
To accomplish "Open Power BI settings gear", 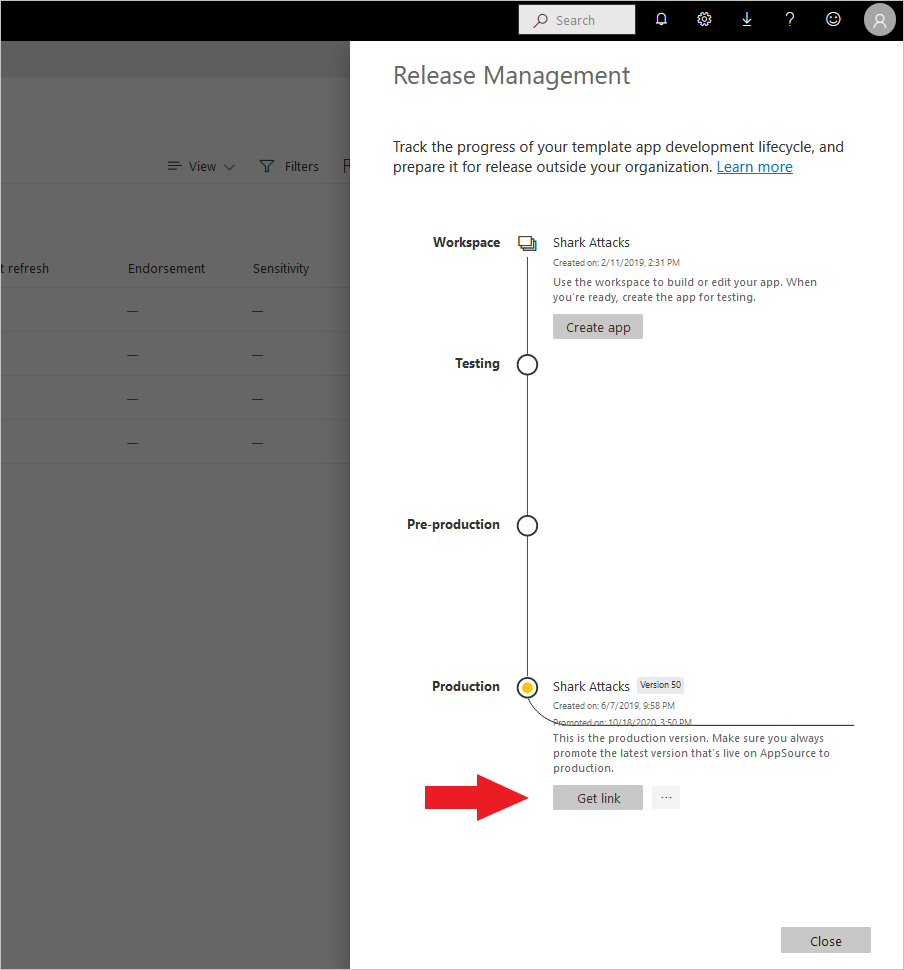I will 704,19.
